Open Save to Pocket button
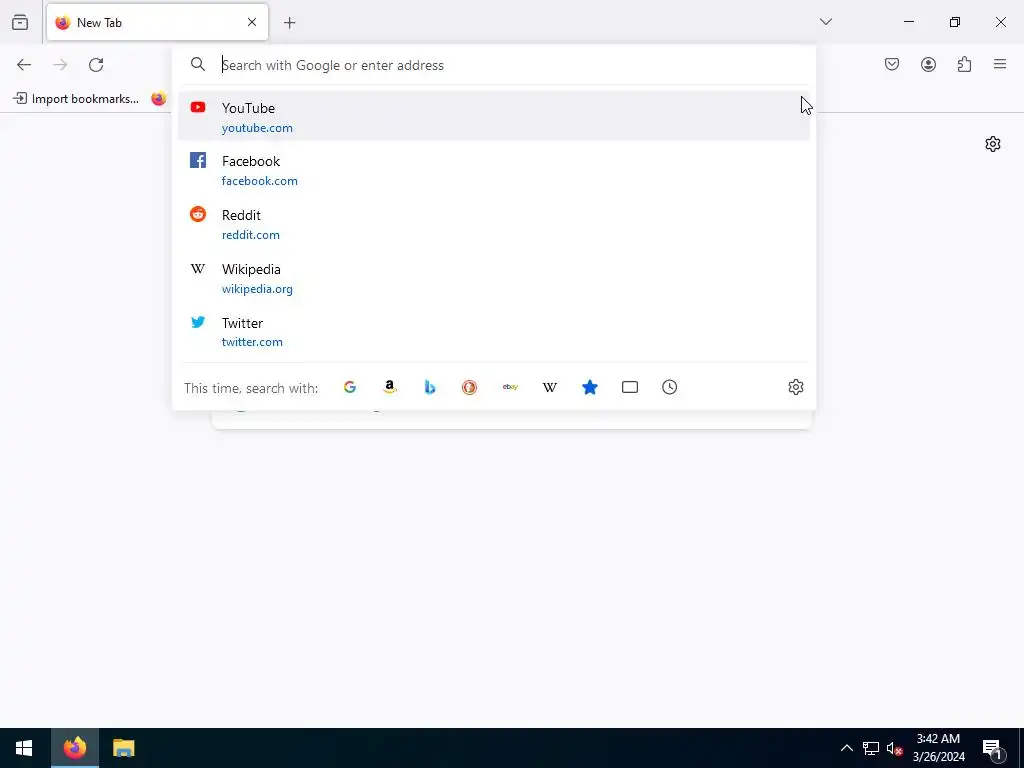Screen dimensions: 1024x768 (x=892, y=64)
